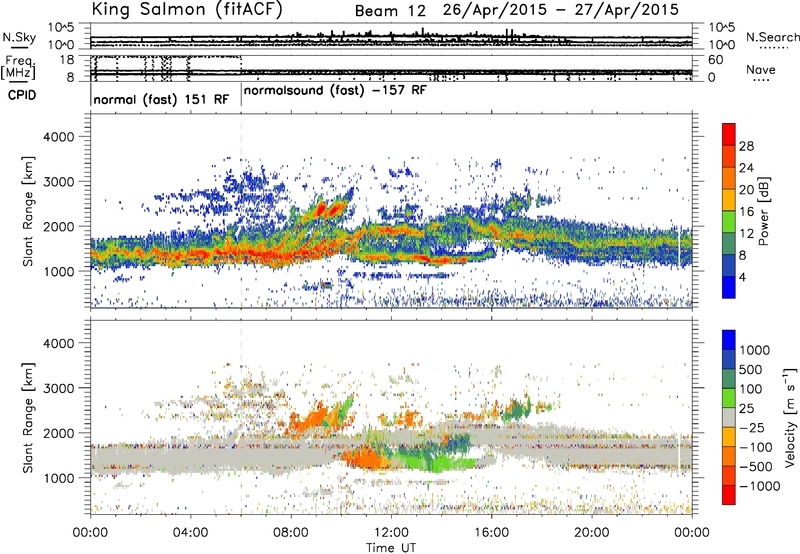Pick the teal 8-12 dB Power colorbar segment
The height and width of the screenshot is (554, 800).
(729, 243)
